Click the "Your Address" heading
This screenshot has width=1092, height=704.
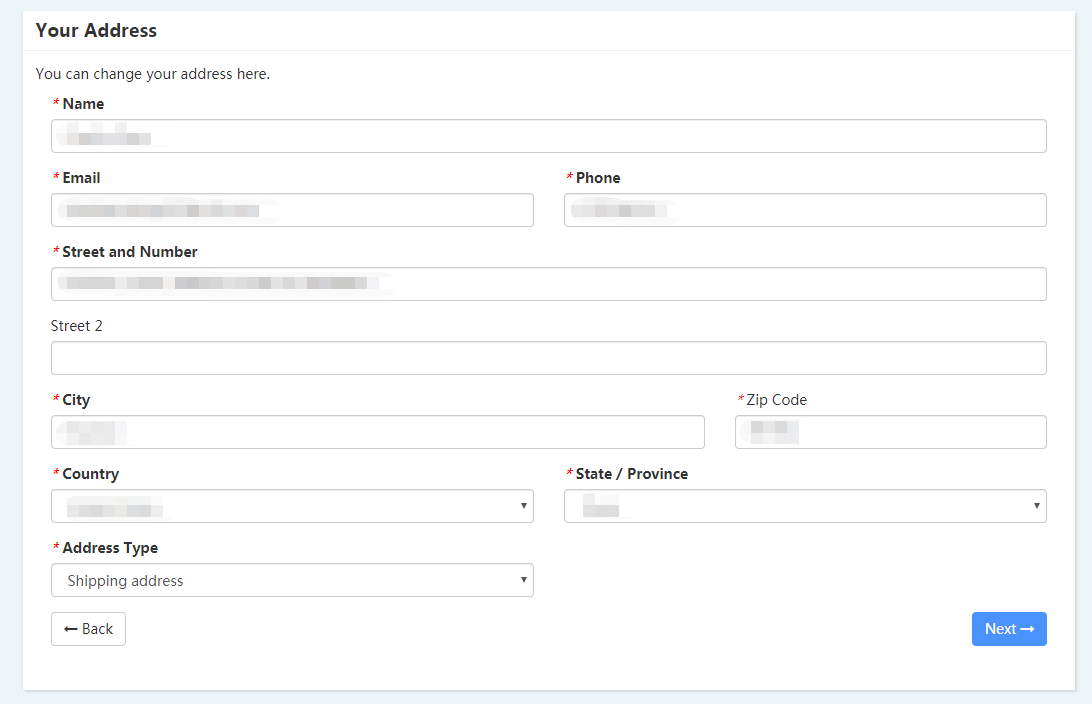[96, 31]
